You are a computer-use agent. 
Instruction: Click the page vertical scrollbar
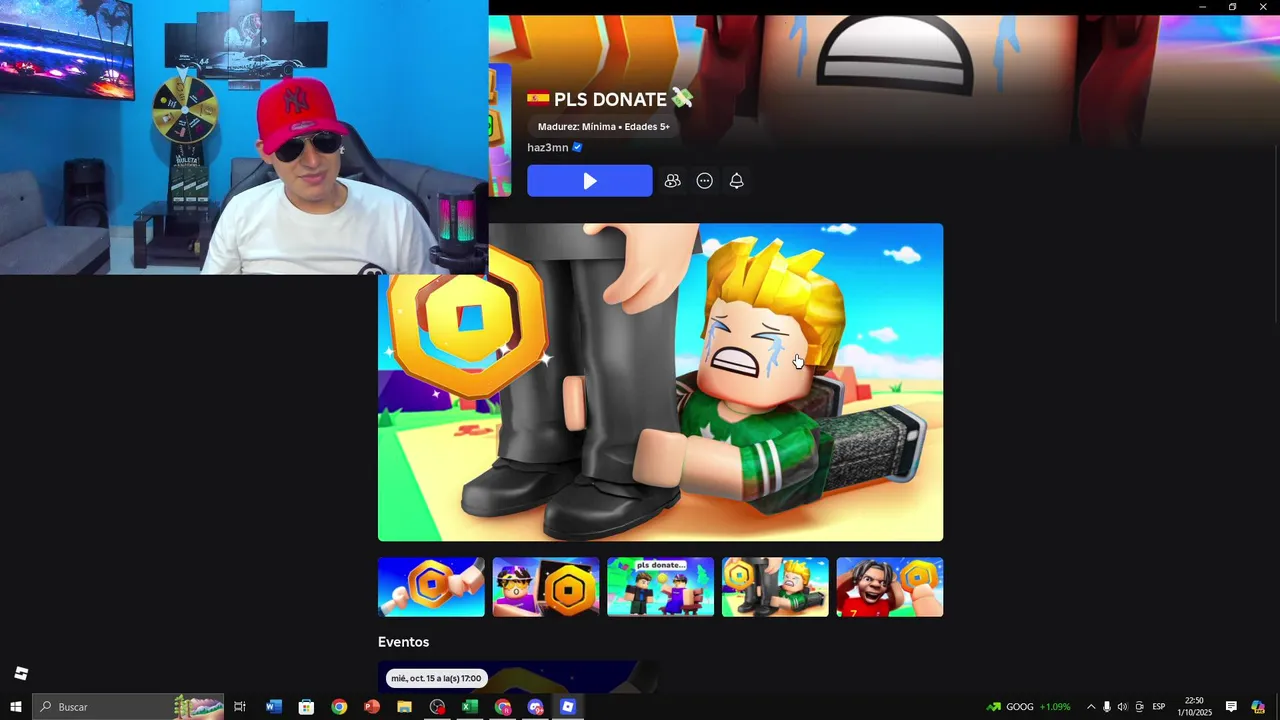[1275, 235]
